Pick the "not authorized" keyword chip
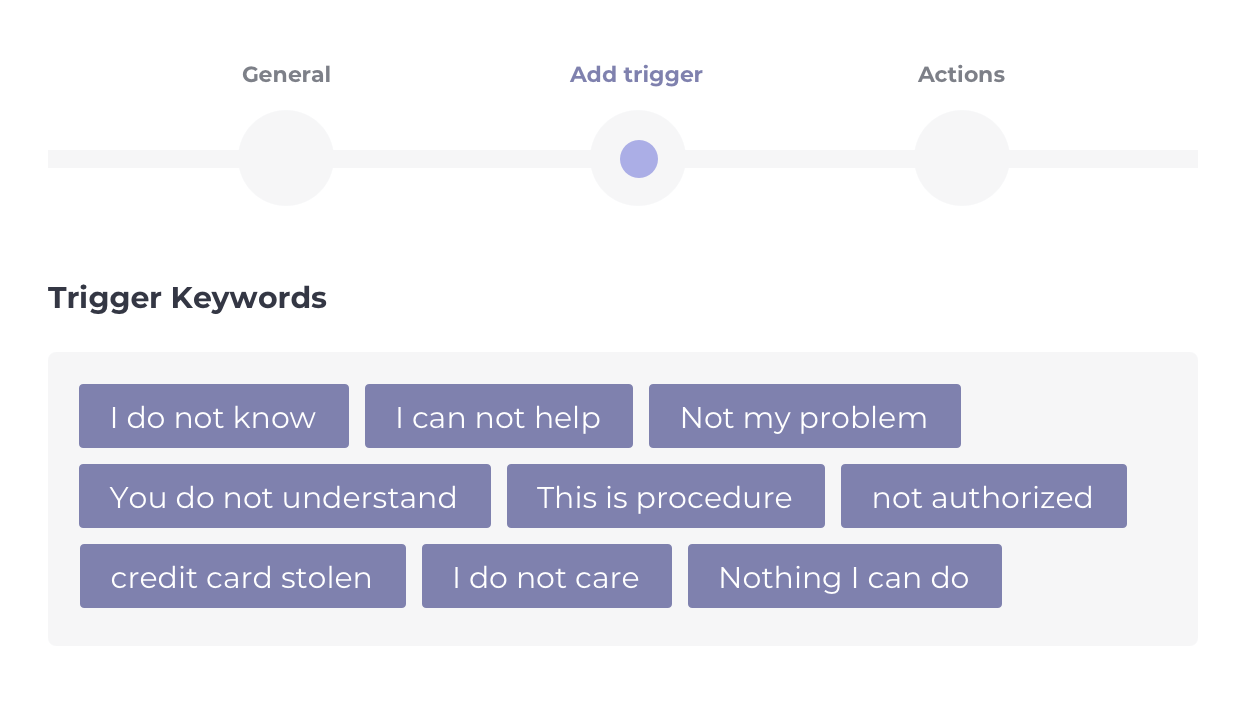This screenshot has height=706, width=1246. point(984,496)
